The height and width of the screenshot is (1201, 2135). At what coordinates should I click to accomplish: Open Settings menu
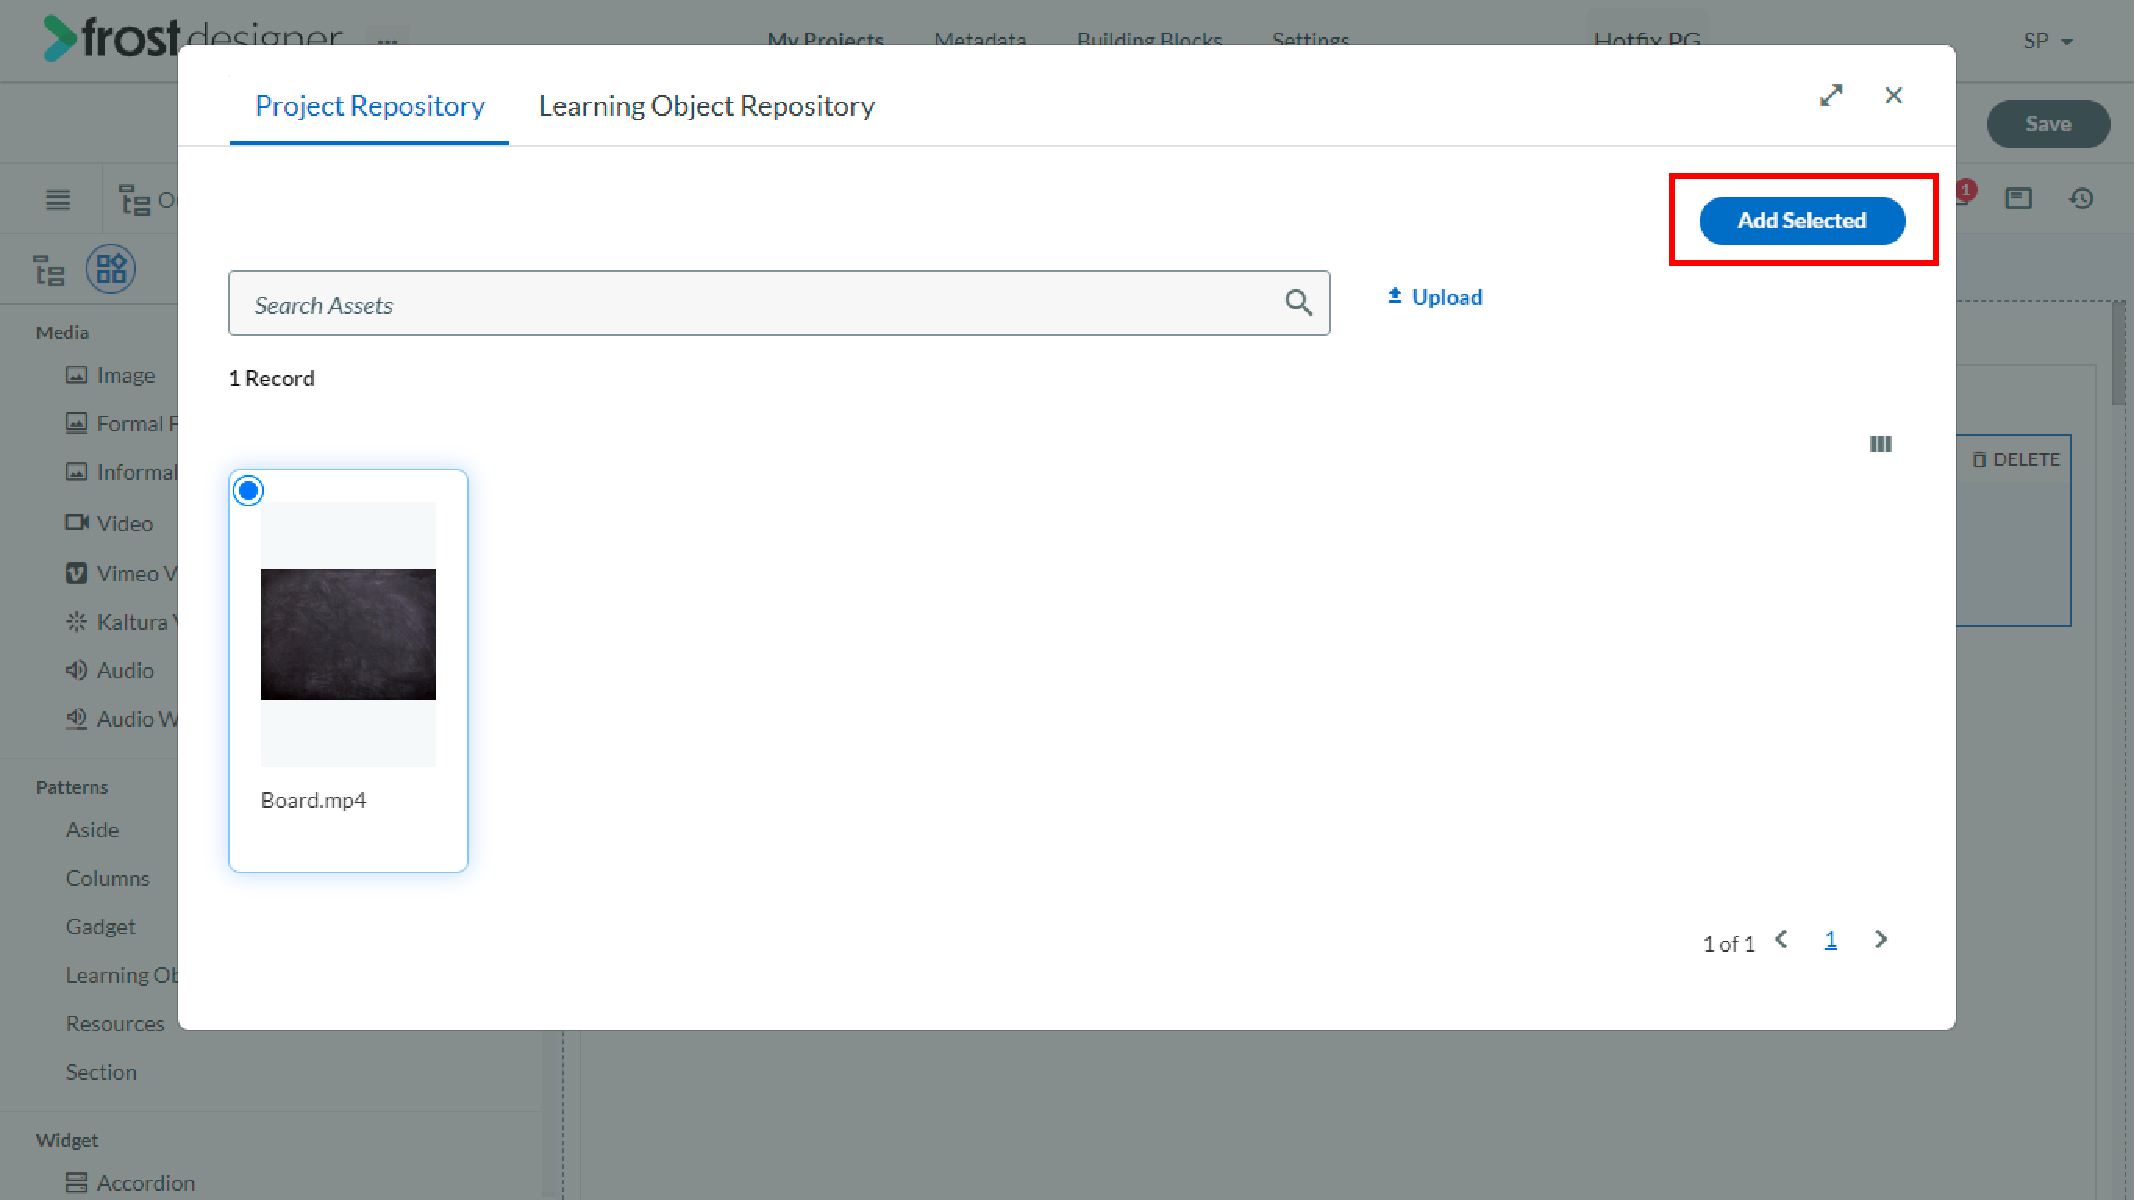point(1310,40)
